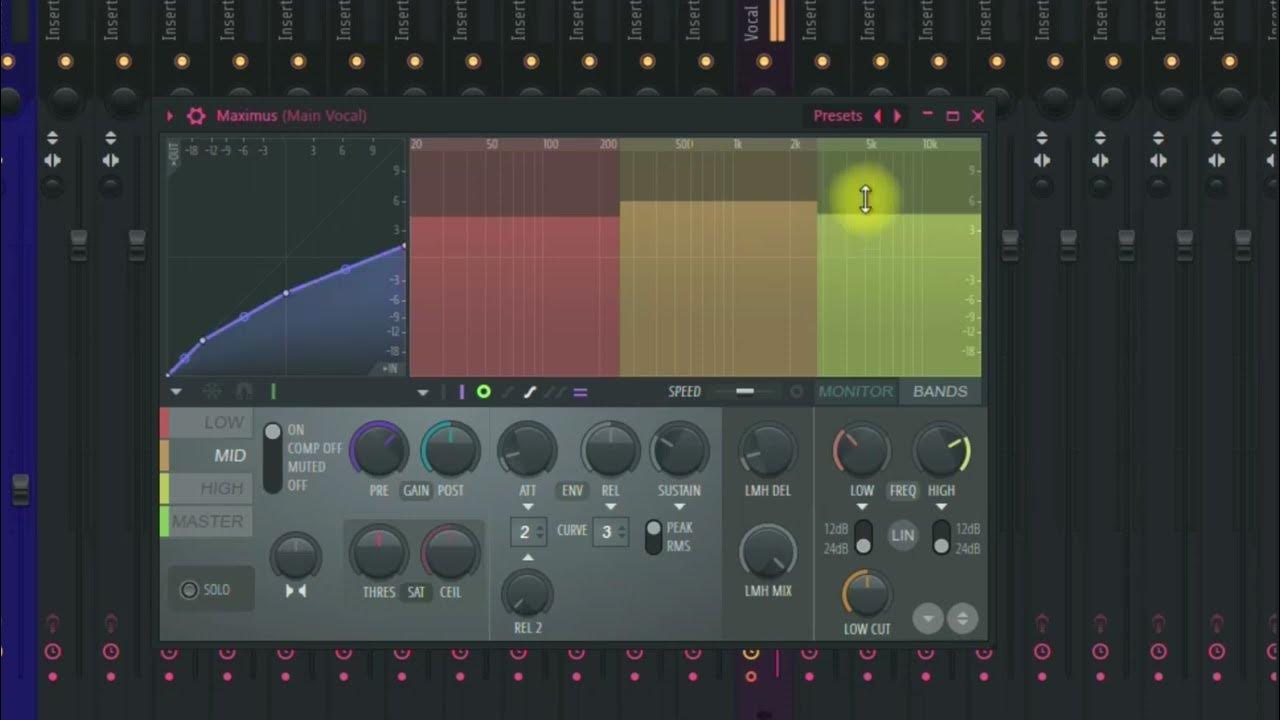
Task: Click the HIGH frequency crossover knob
Action: click(941, 449)
